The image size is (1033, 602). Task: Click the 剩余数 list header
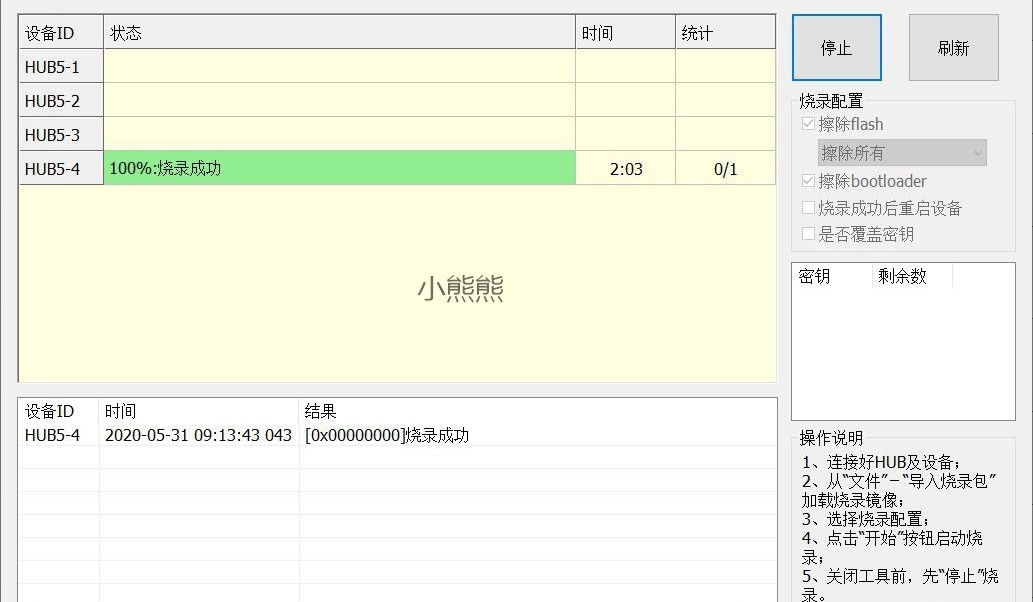point(901,276)
